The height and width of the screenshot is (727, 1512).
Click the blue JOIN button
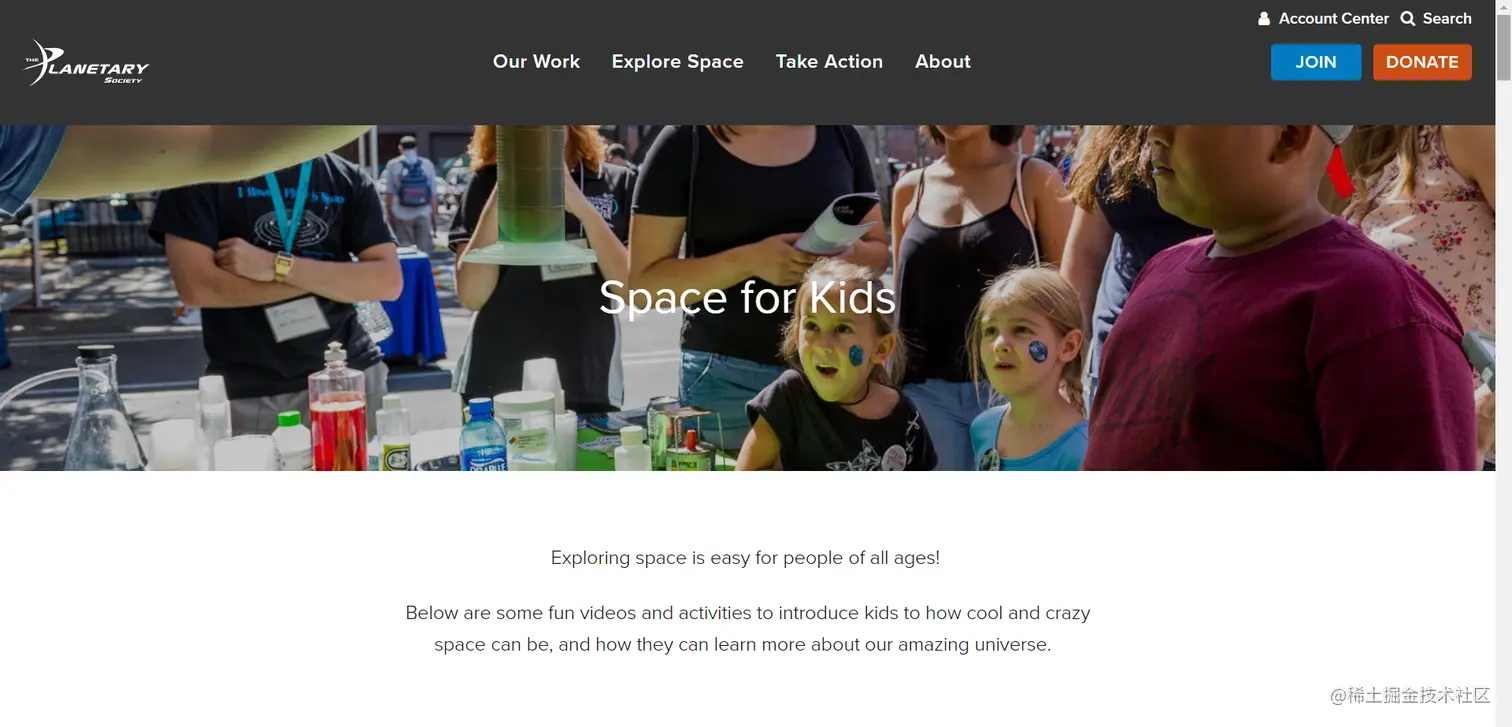tap(1316, 62)
